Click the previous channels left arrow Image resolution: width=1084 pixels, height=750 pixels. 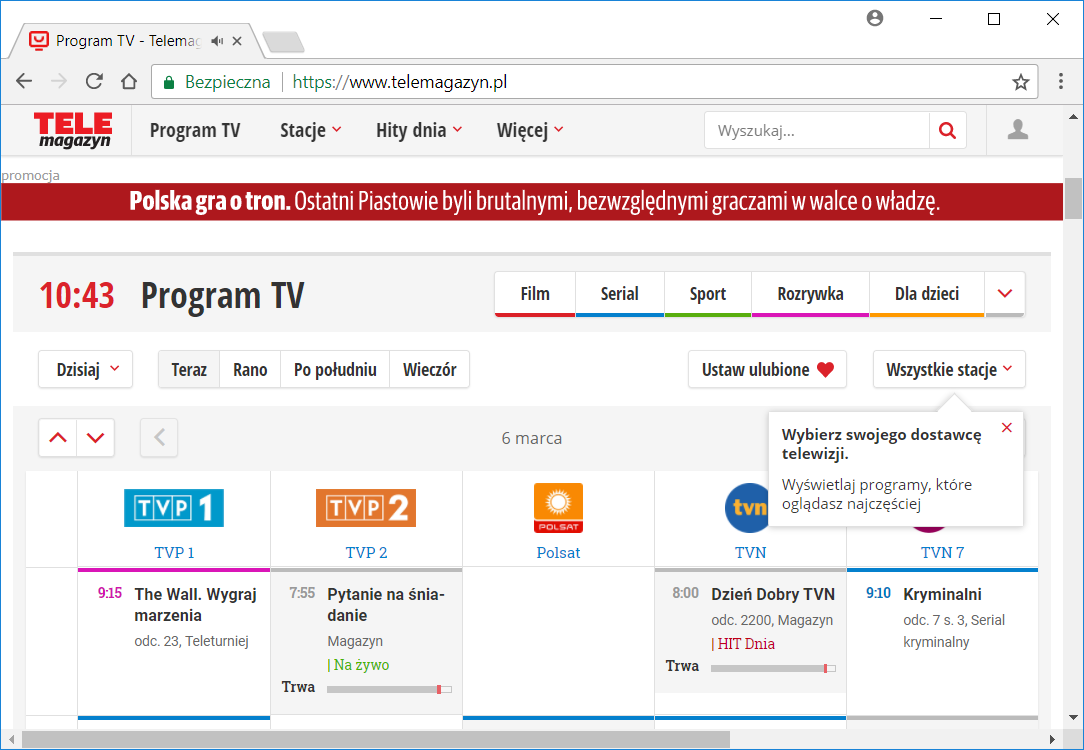click(x=159, y=438)
